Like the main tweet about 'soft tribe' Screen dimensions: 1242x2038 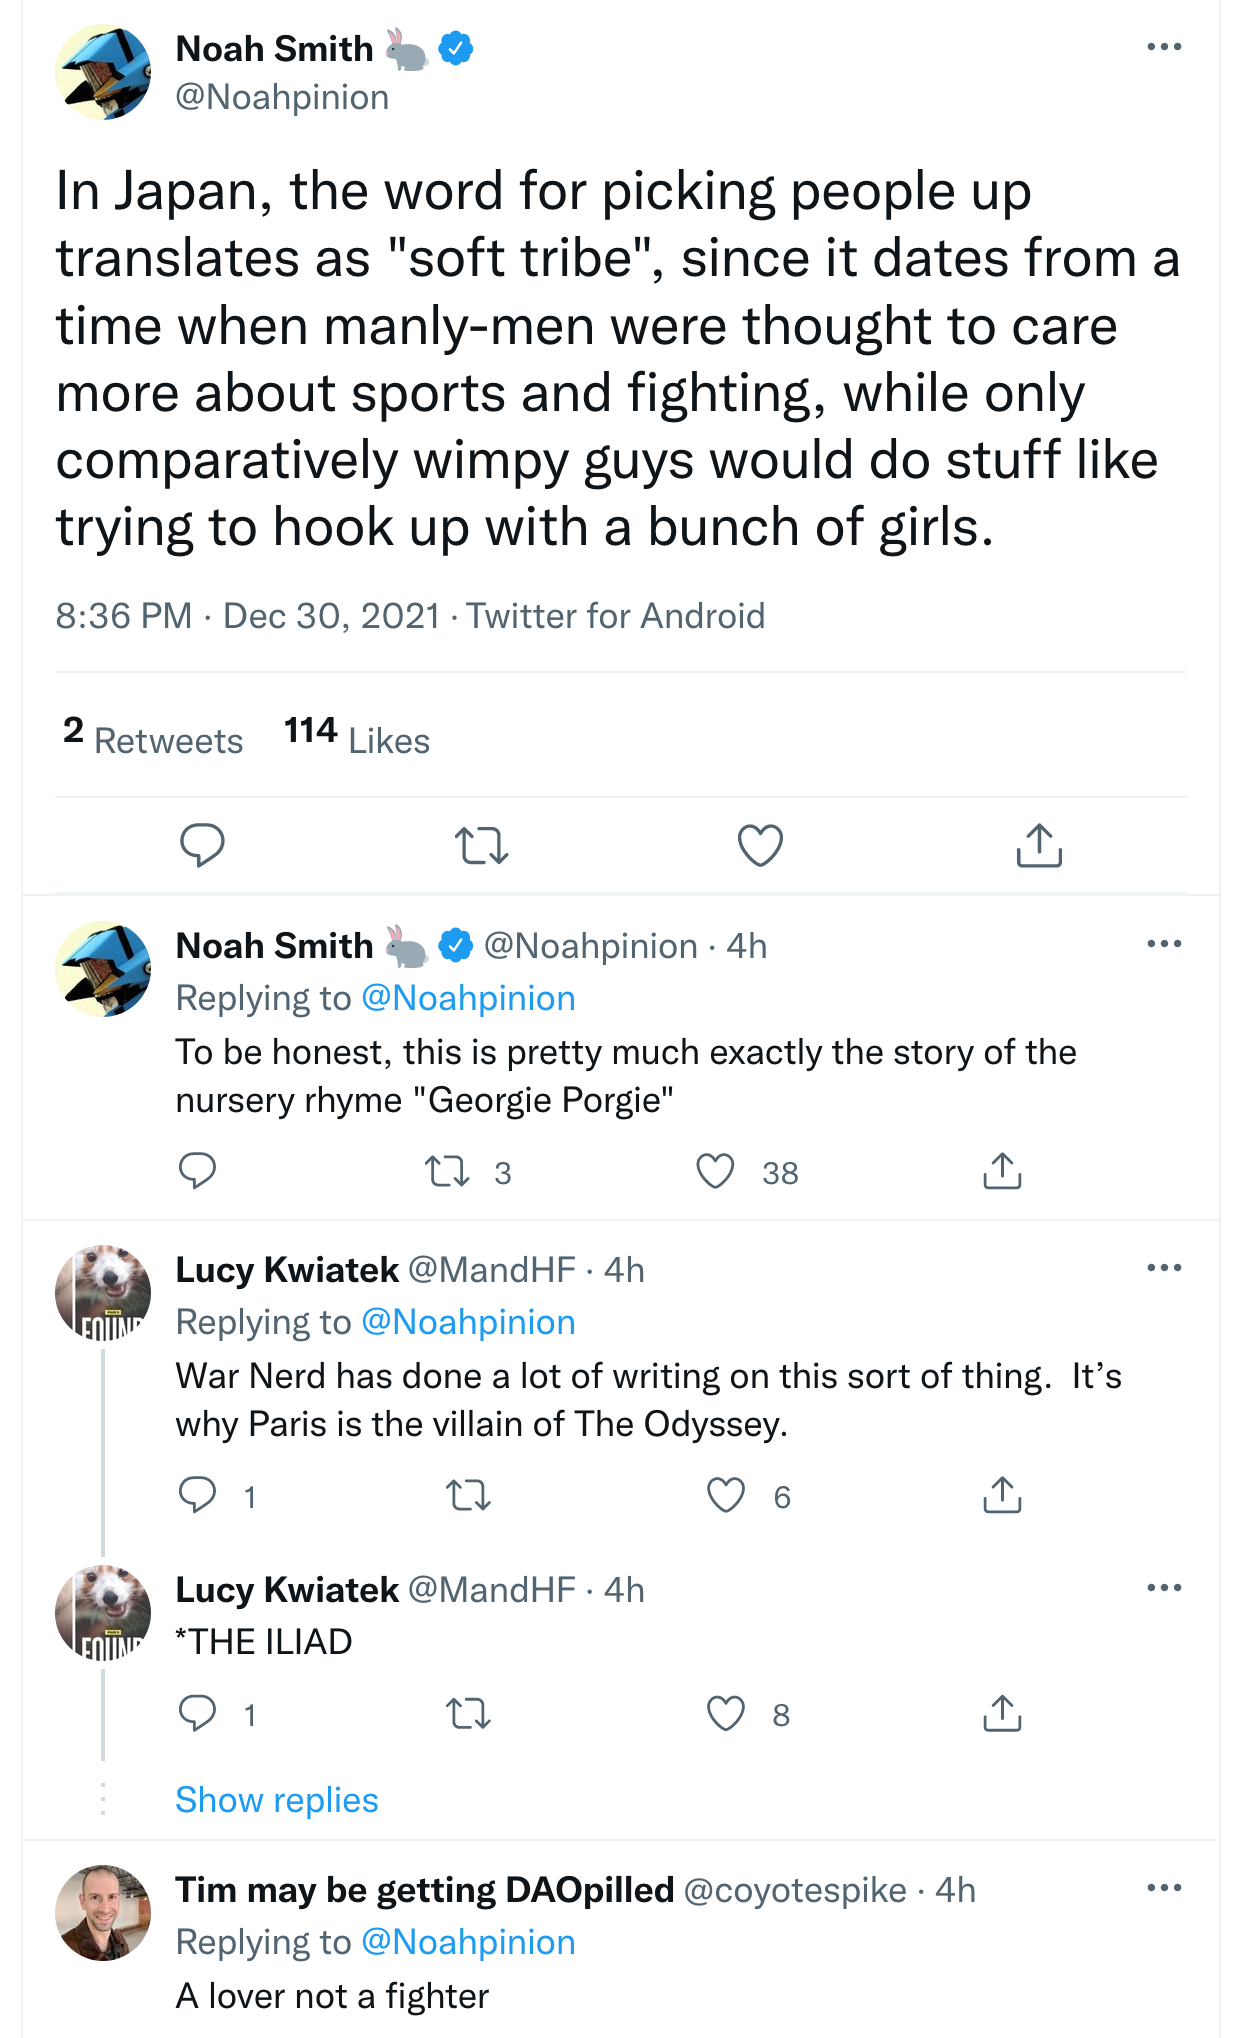(760, 846)
